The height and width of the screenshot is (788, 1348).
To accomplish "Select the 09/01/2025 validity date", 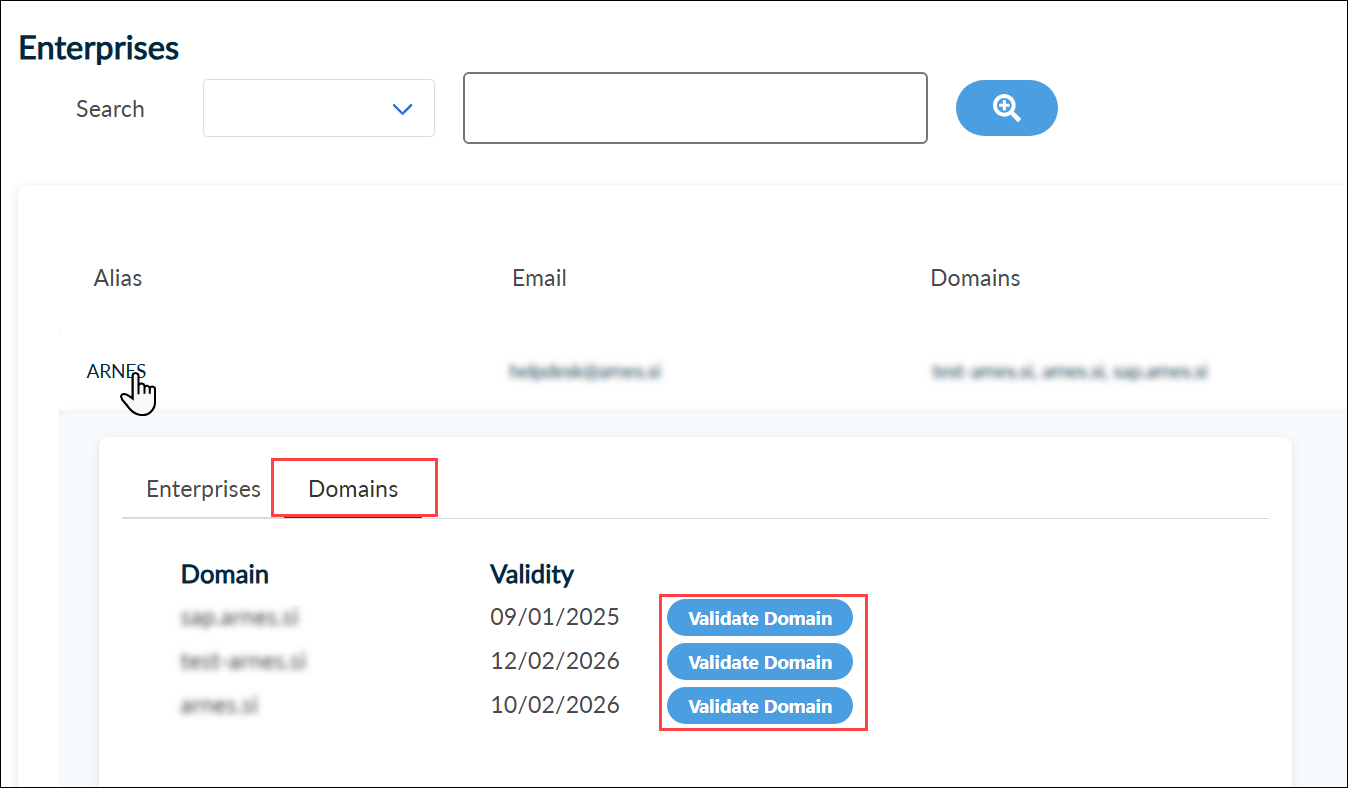I will pyautogui.click(x=555, y=617).
